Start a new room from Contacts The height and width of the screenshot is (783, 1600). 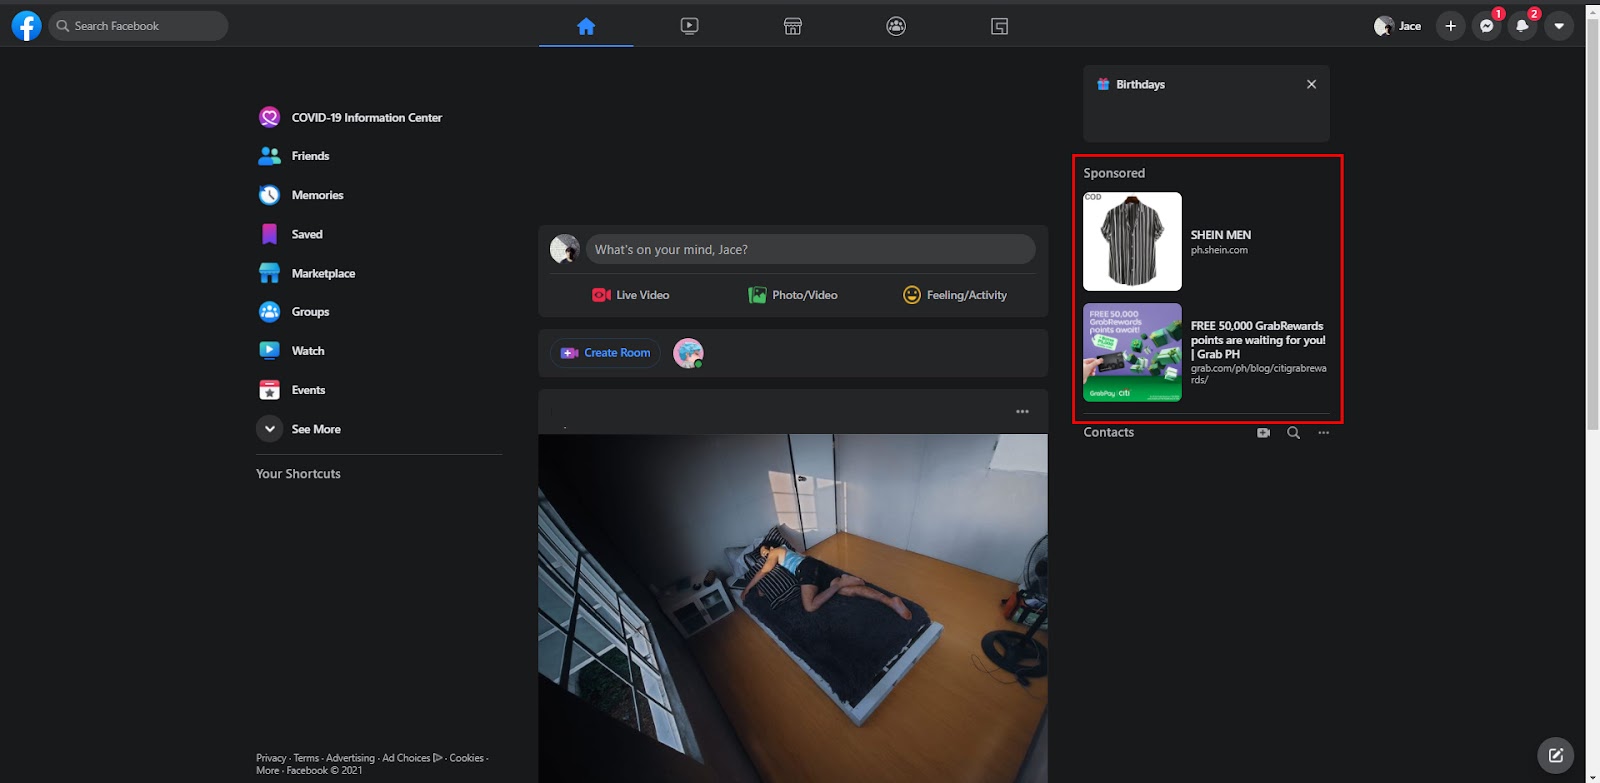(1263, 433)
